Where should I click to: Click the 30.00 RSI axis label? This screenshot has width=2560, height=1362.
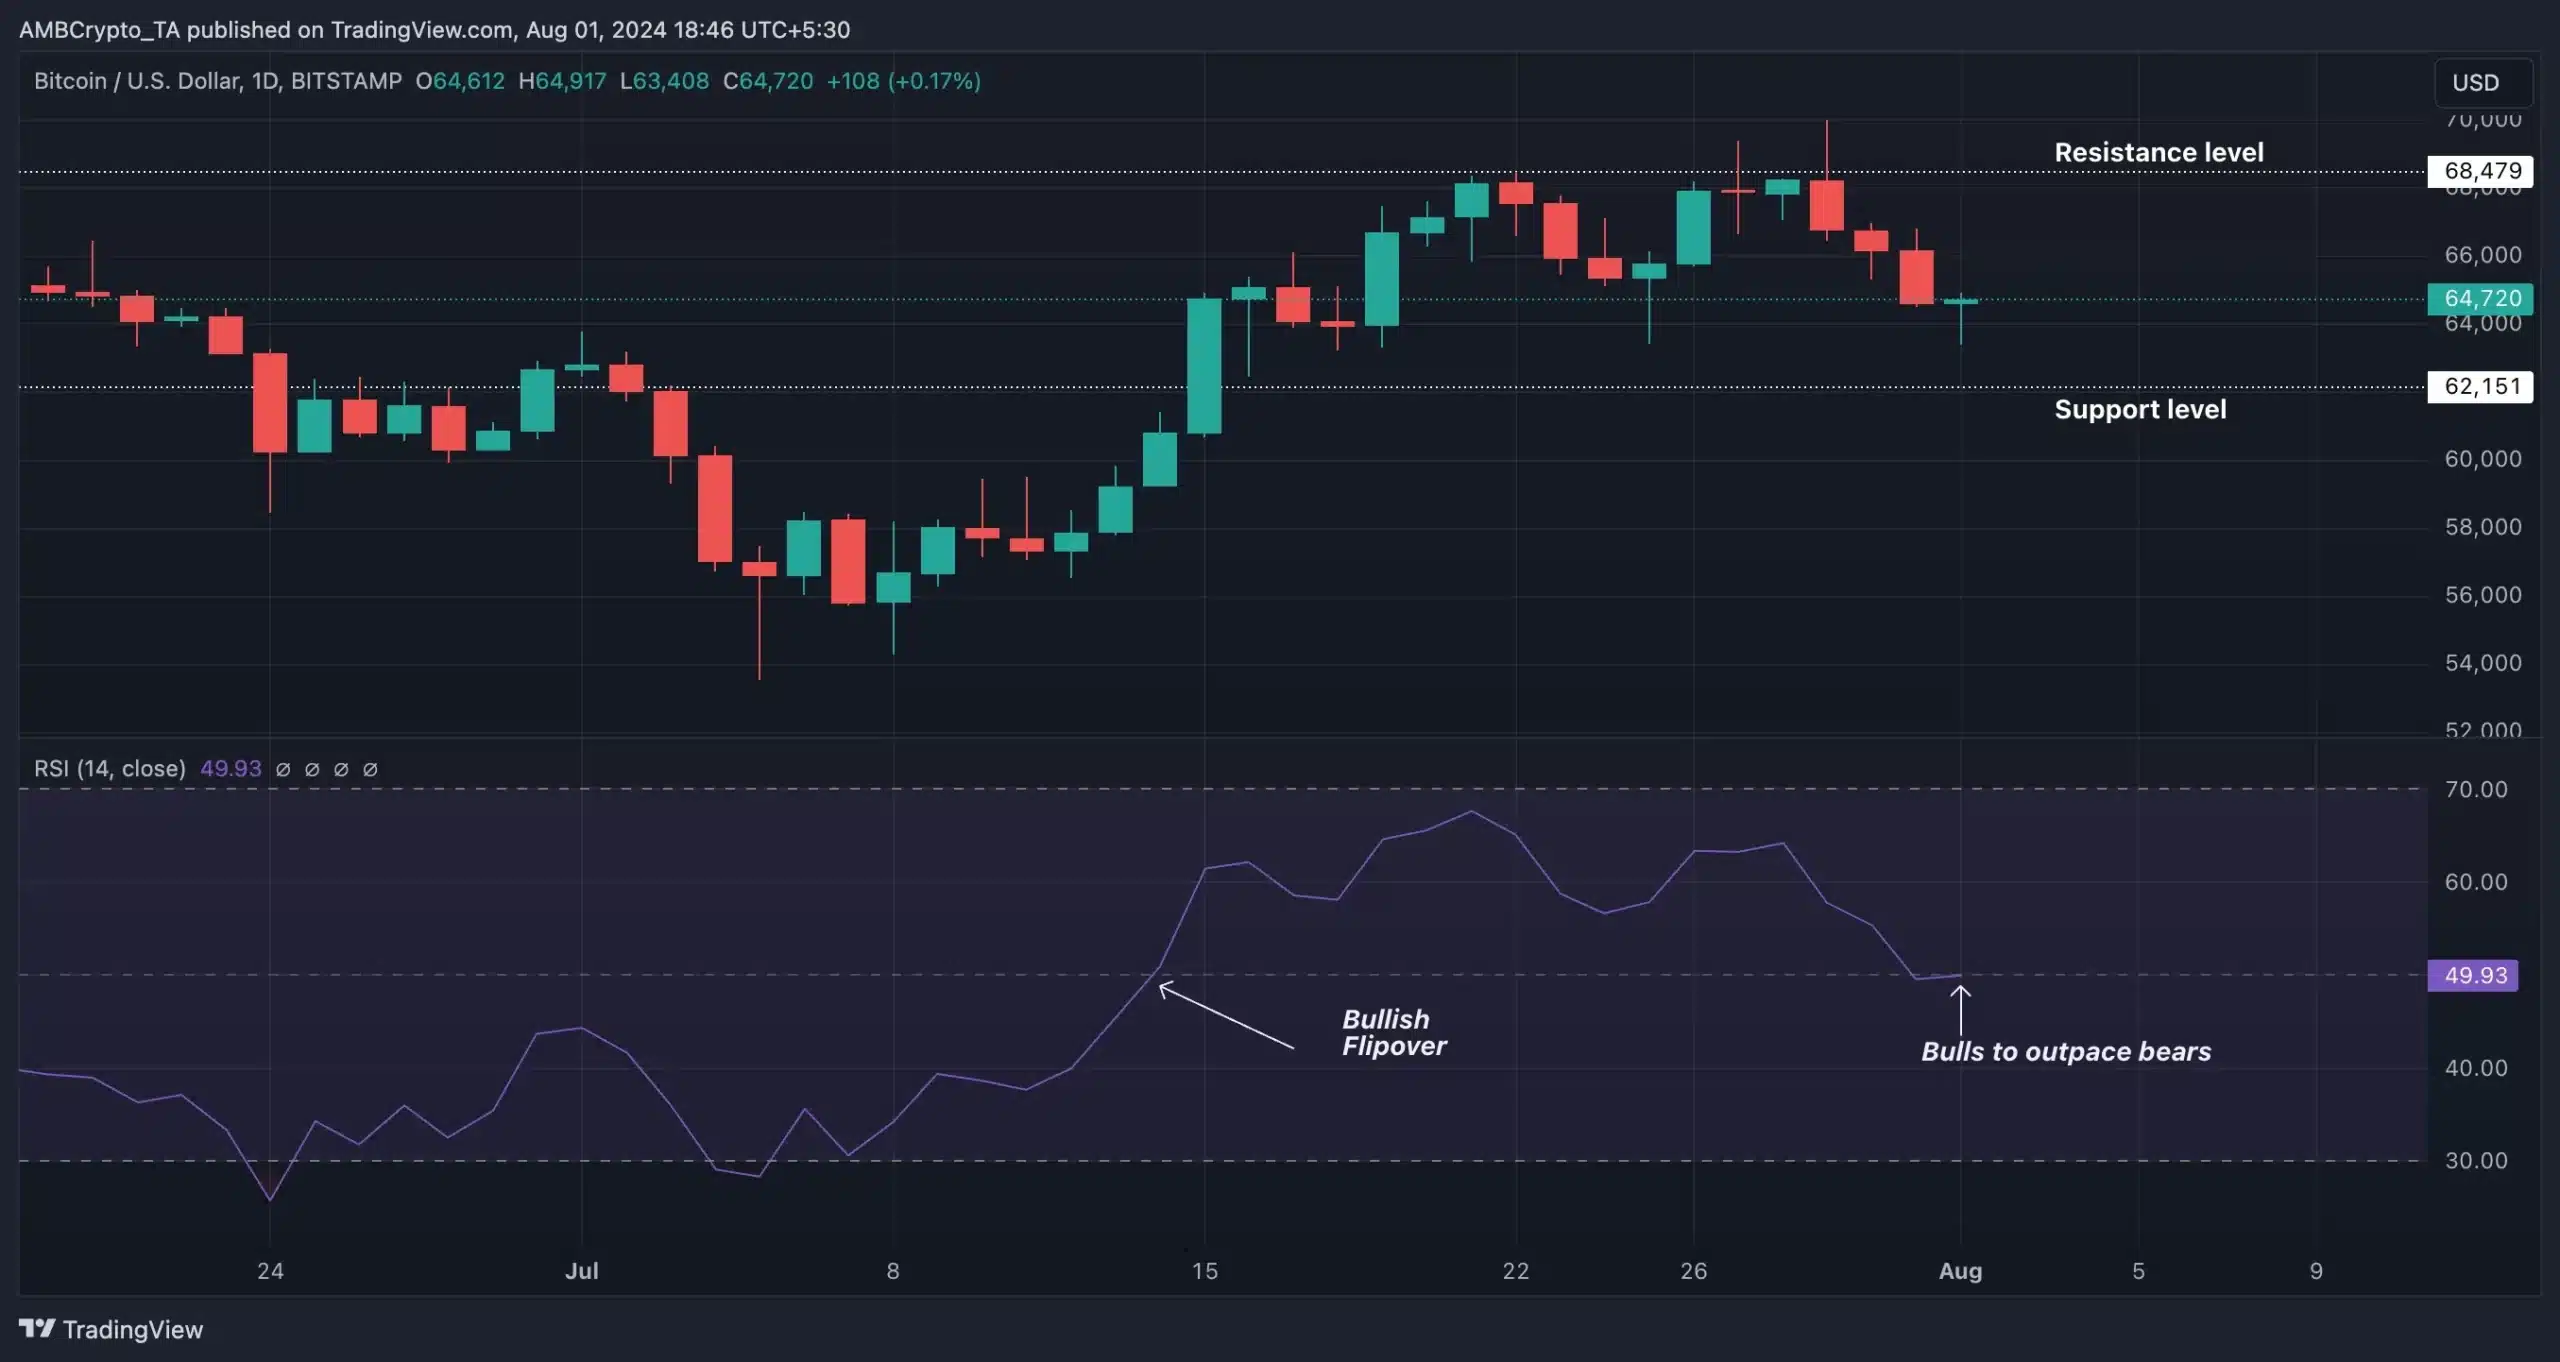2476,1160
